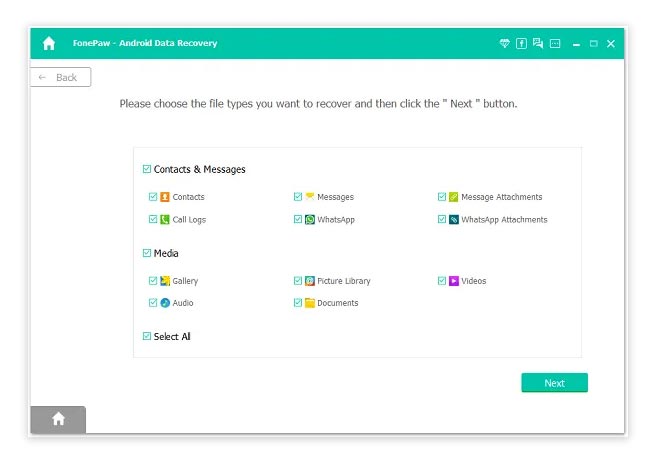The width and height of the screenshot is (648, 453).
Task: Click the Audio blue music icon
Action: click(165, 303)
